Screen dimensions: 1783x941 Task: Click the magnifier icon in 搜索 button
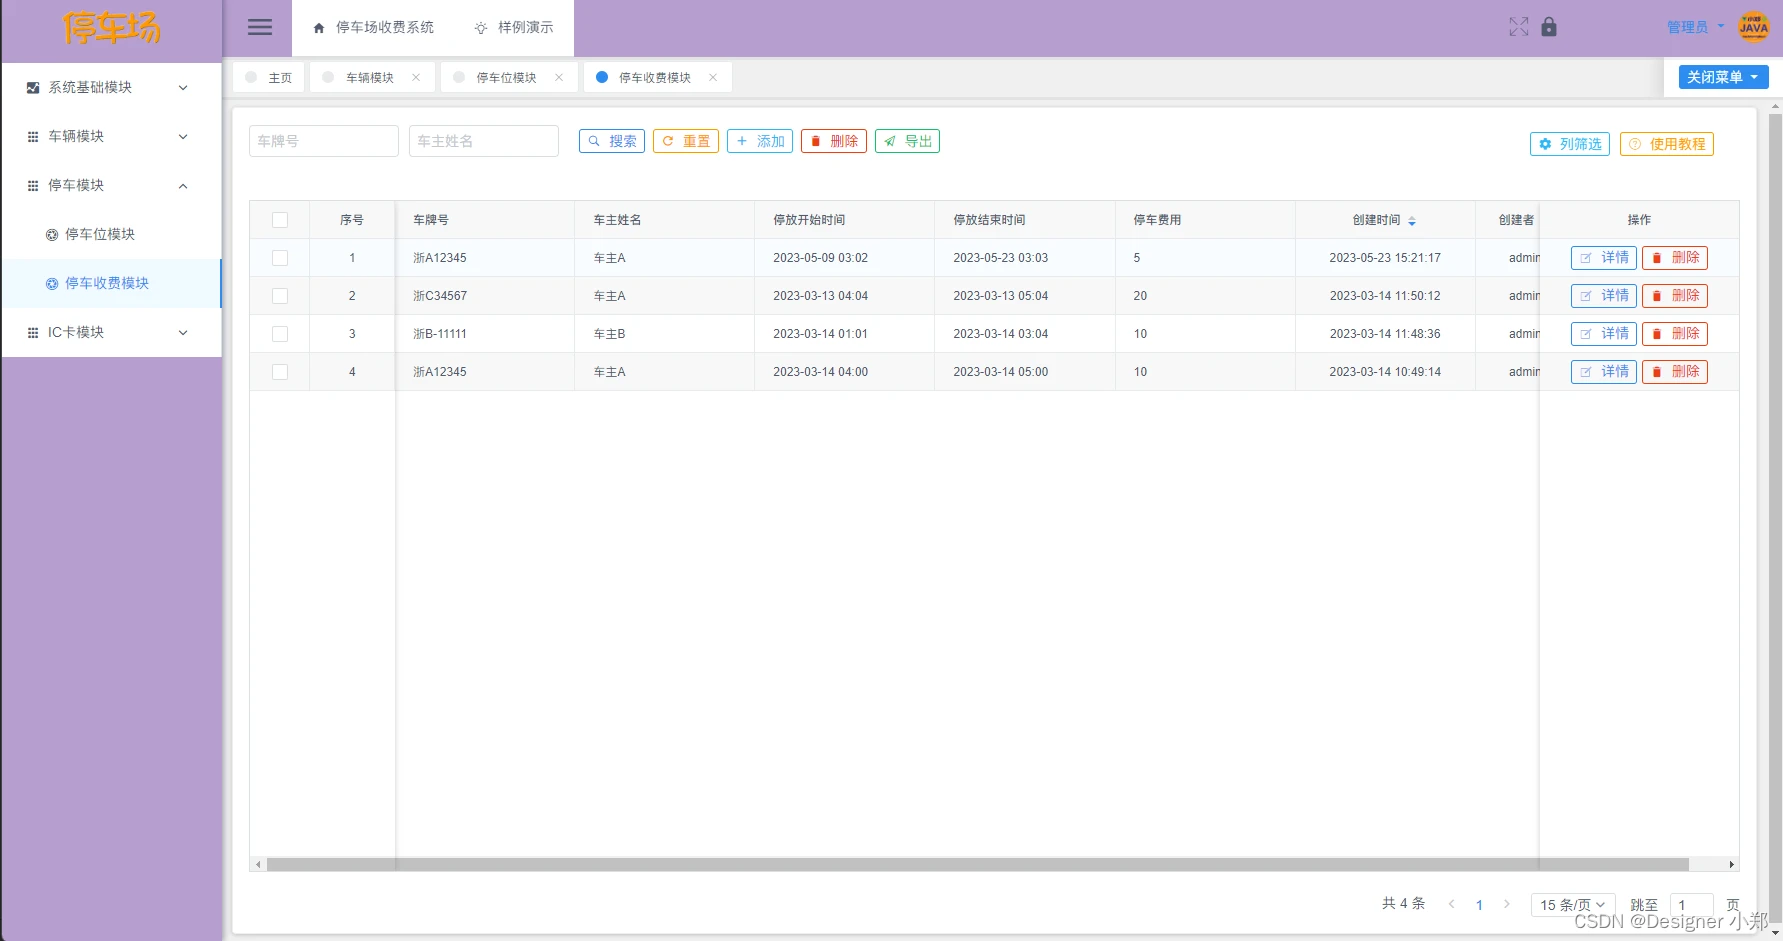coord(594,142)
